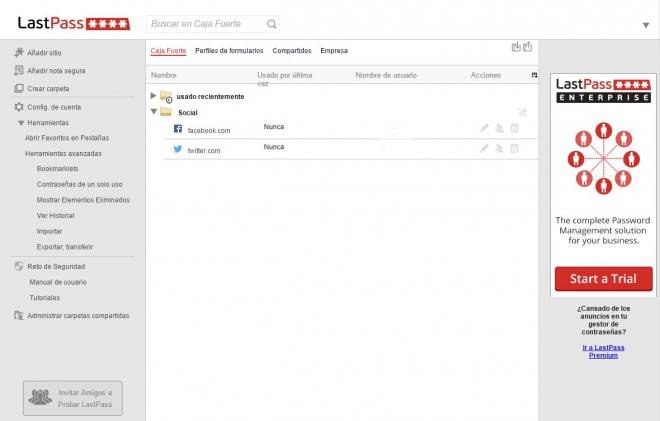Viewport: 660px width, 421px height.
Task: Delete the twitter.com entry
Action: click(x=514, y=148)
